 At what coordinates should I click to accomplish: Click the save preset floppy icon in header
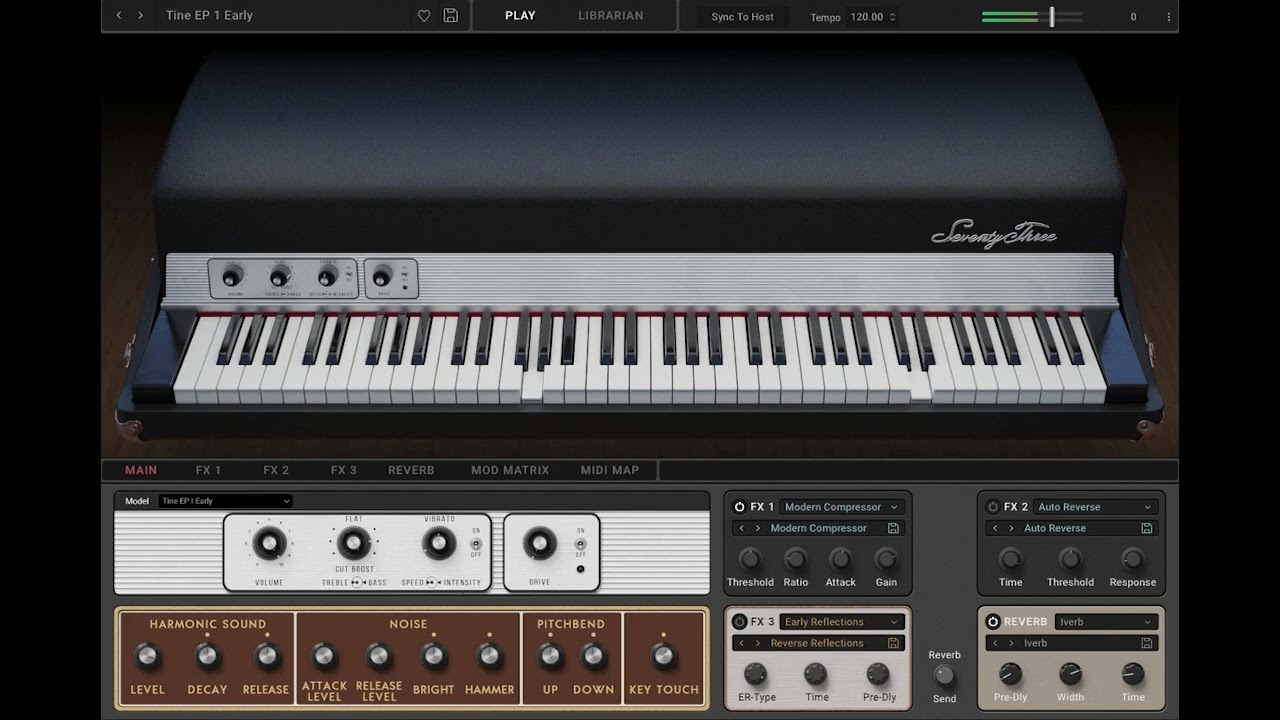click(451, 16)
